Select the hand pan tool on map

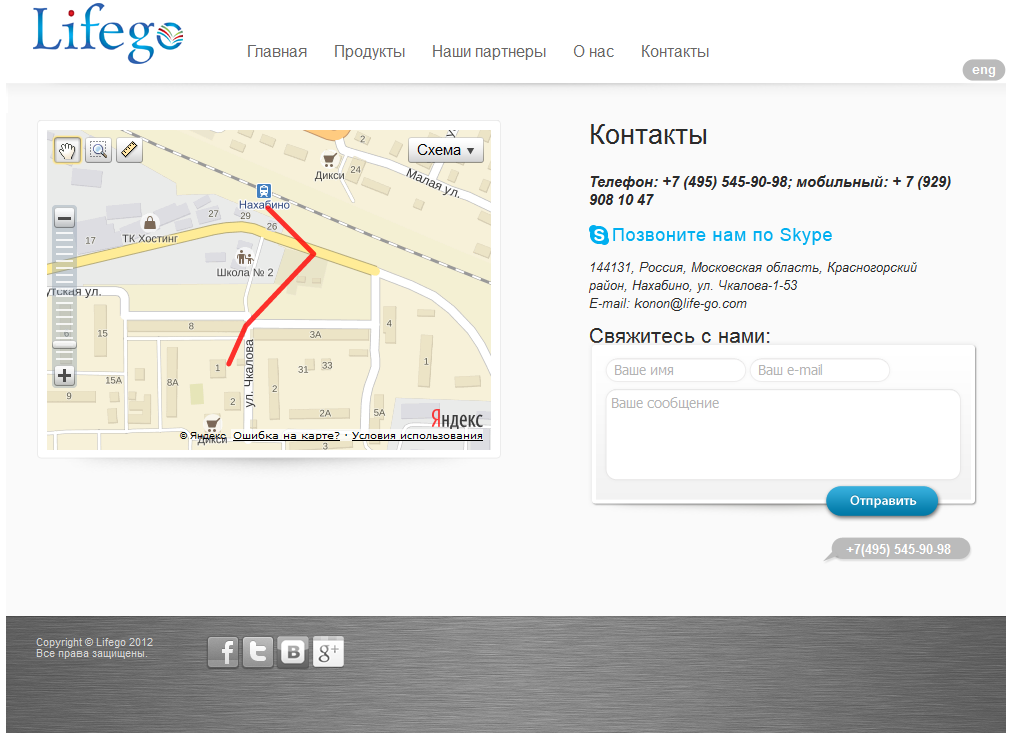pos(67,150)
